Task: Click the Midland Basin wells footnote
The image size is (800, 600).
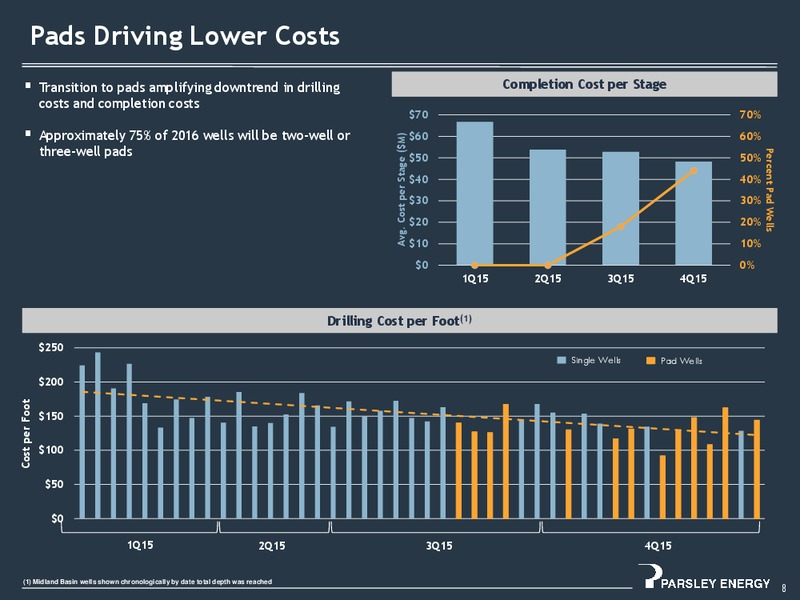Action: coord(147,582)
